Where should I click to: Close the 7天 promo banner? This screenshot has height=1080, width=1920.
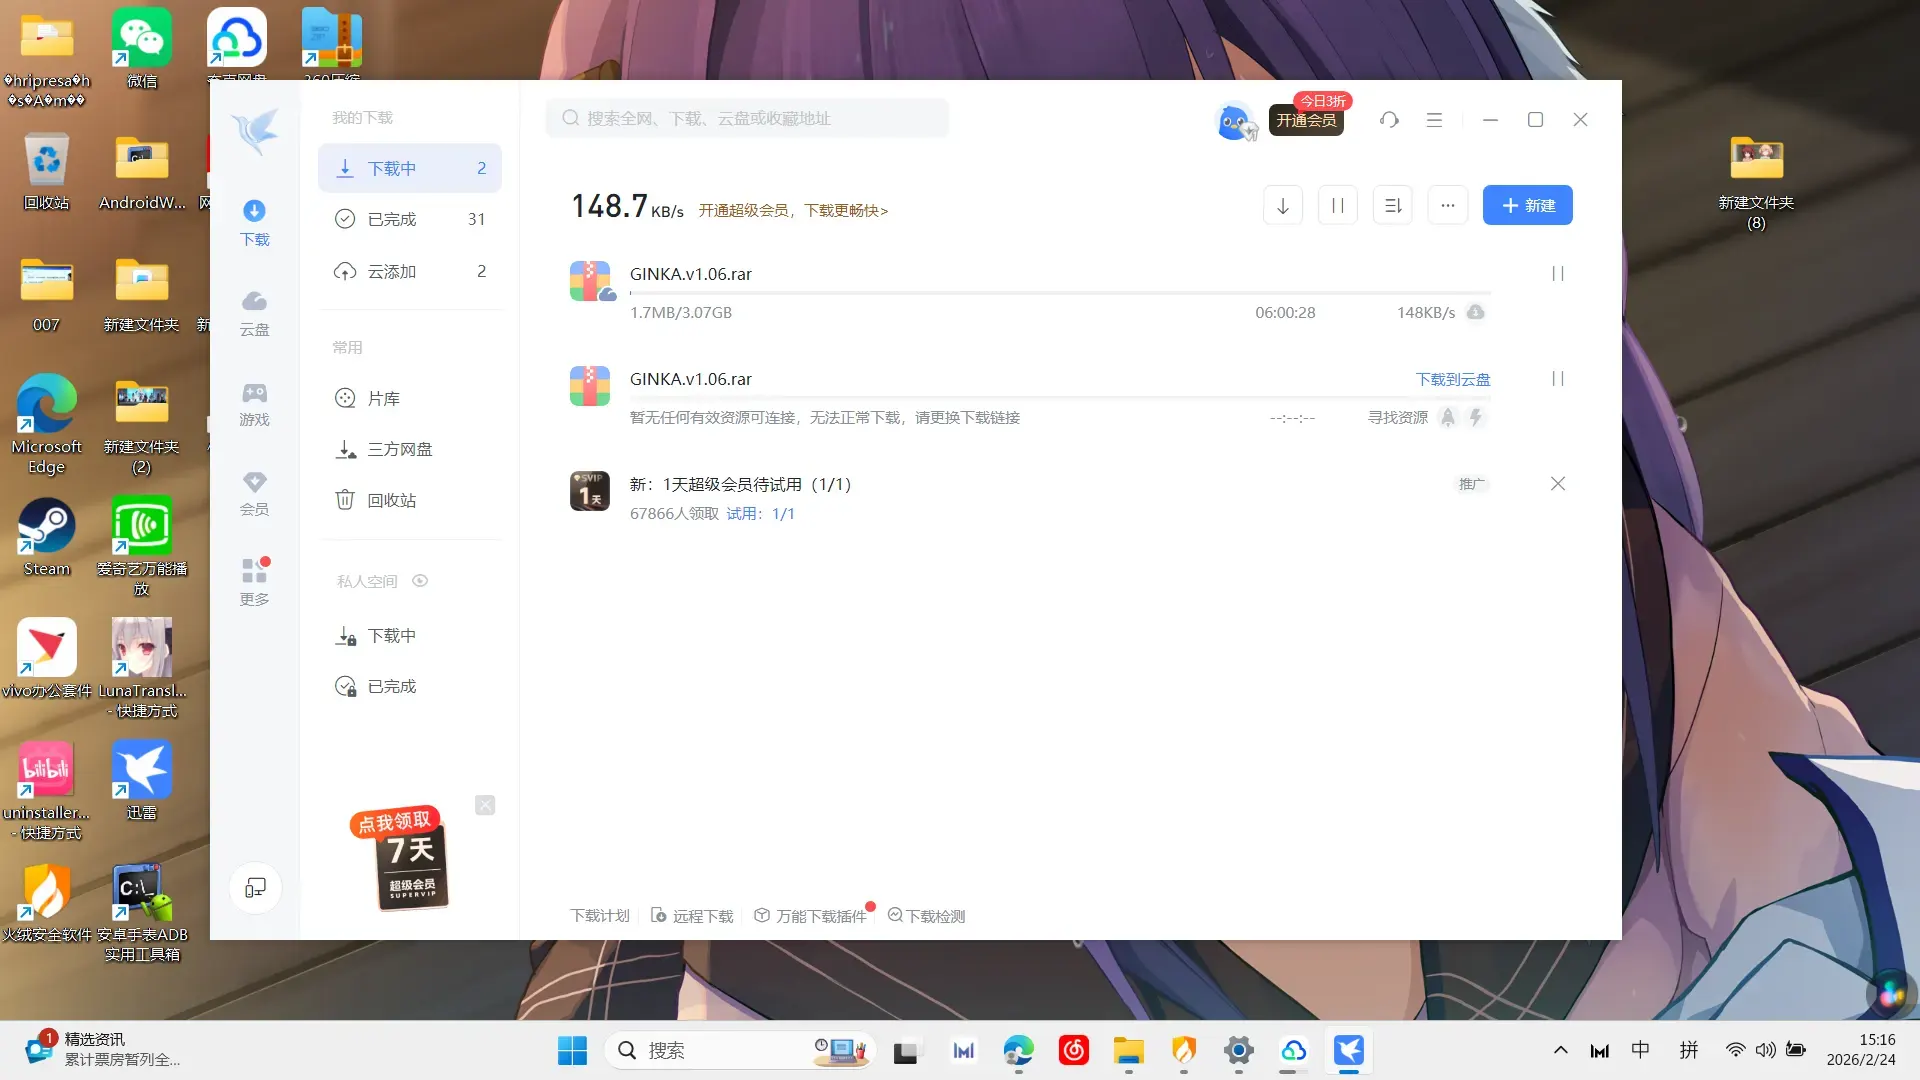click(x=485, y=805)
